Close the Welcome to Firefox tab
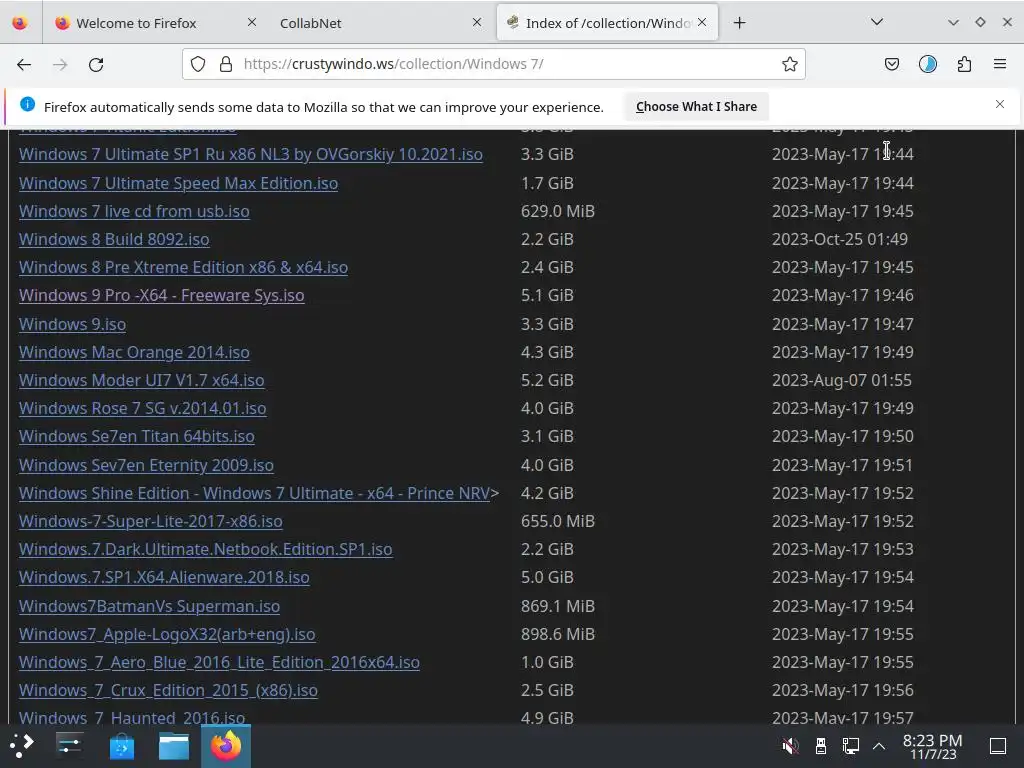This screenshot has width=1024, height=768. click(252, 22)
